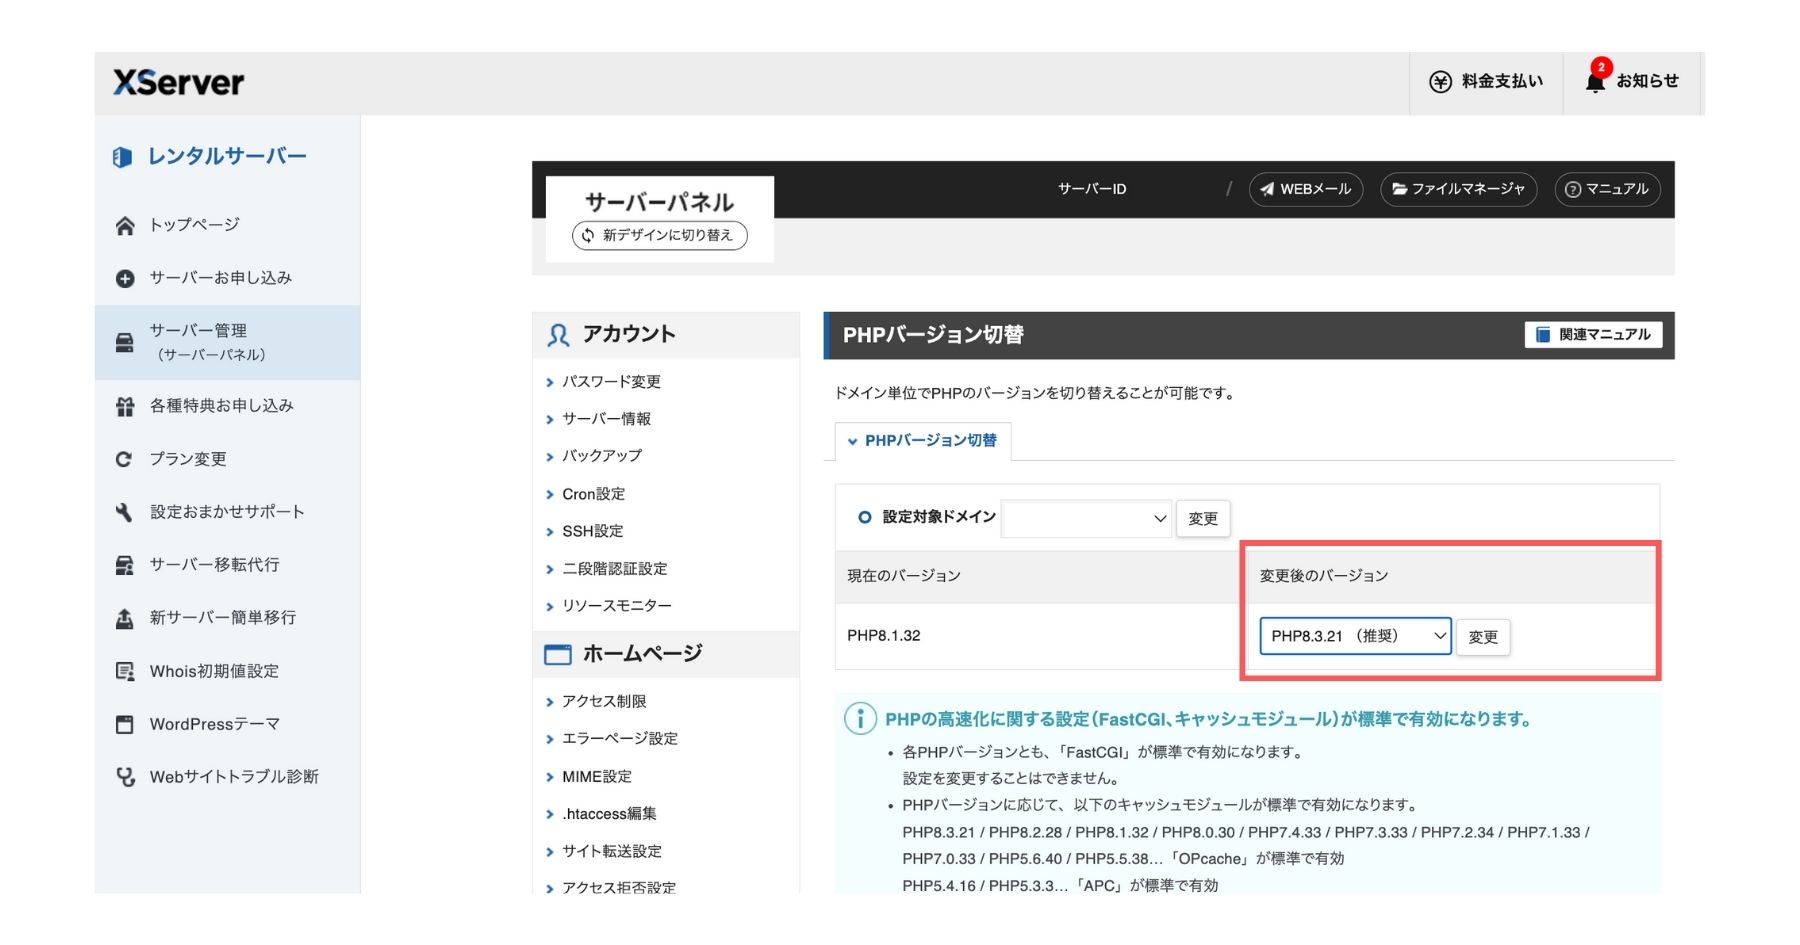
Task: Open the 関連マニュアル button
Action: (x=1593, y=335)
